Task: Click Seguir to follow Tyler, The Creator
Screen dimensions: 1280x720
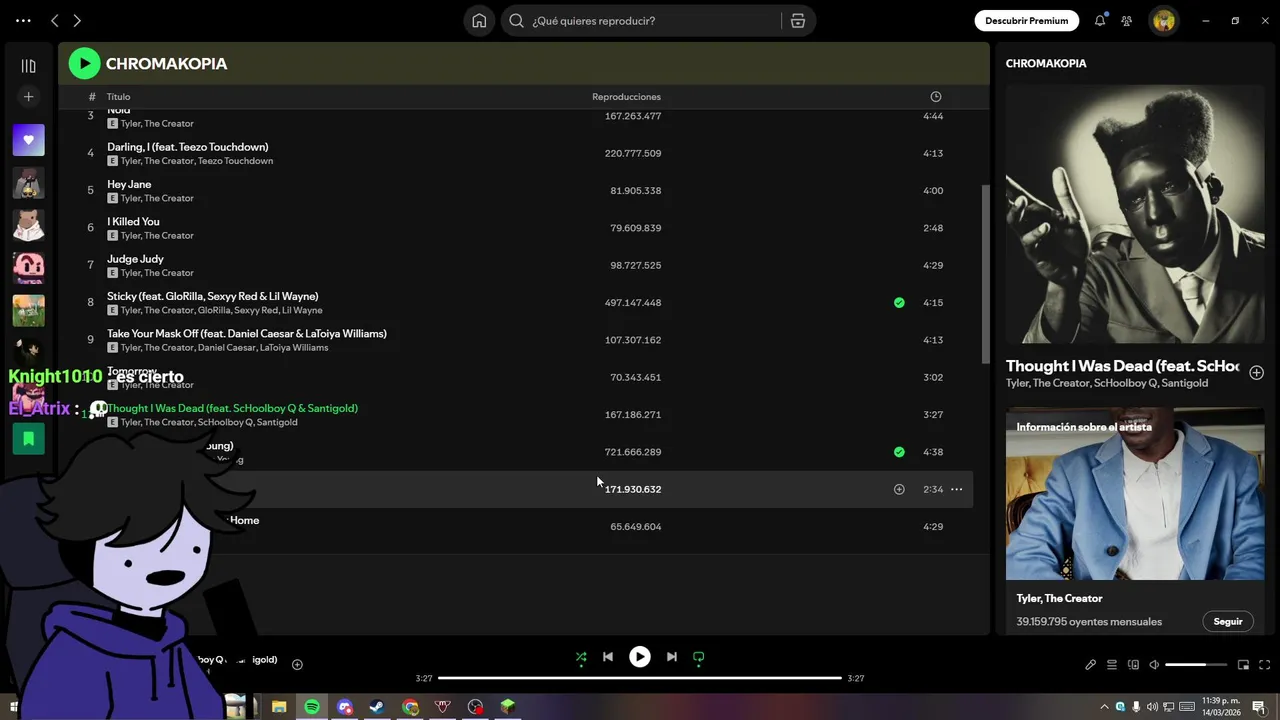Action: (1228, 621)
